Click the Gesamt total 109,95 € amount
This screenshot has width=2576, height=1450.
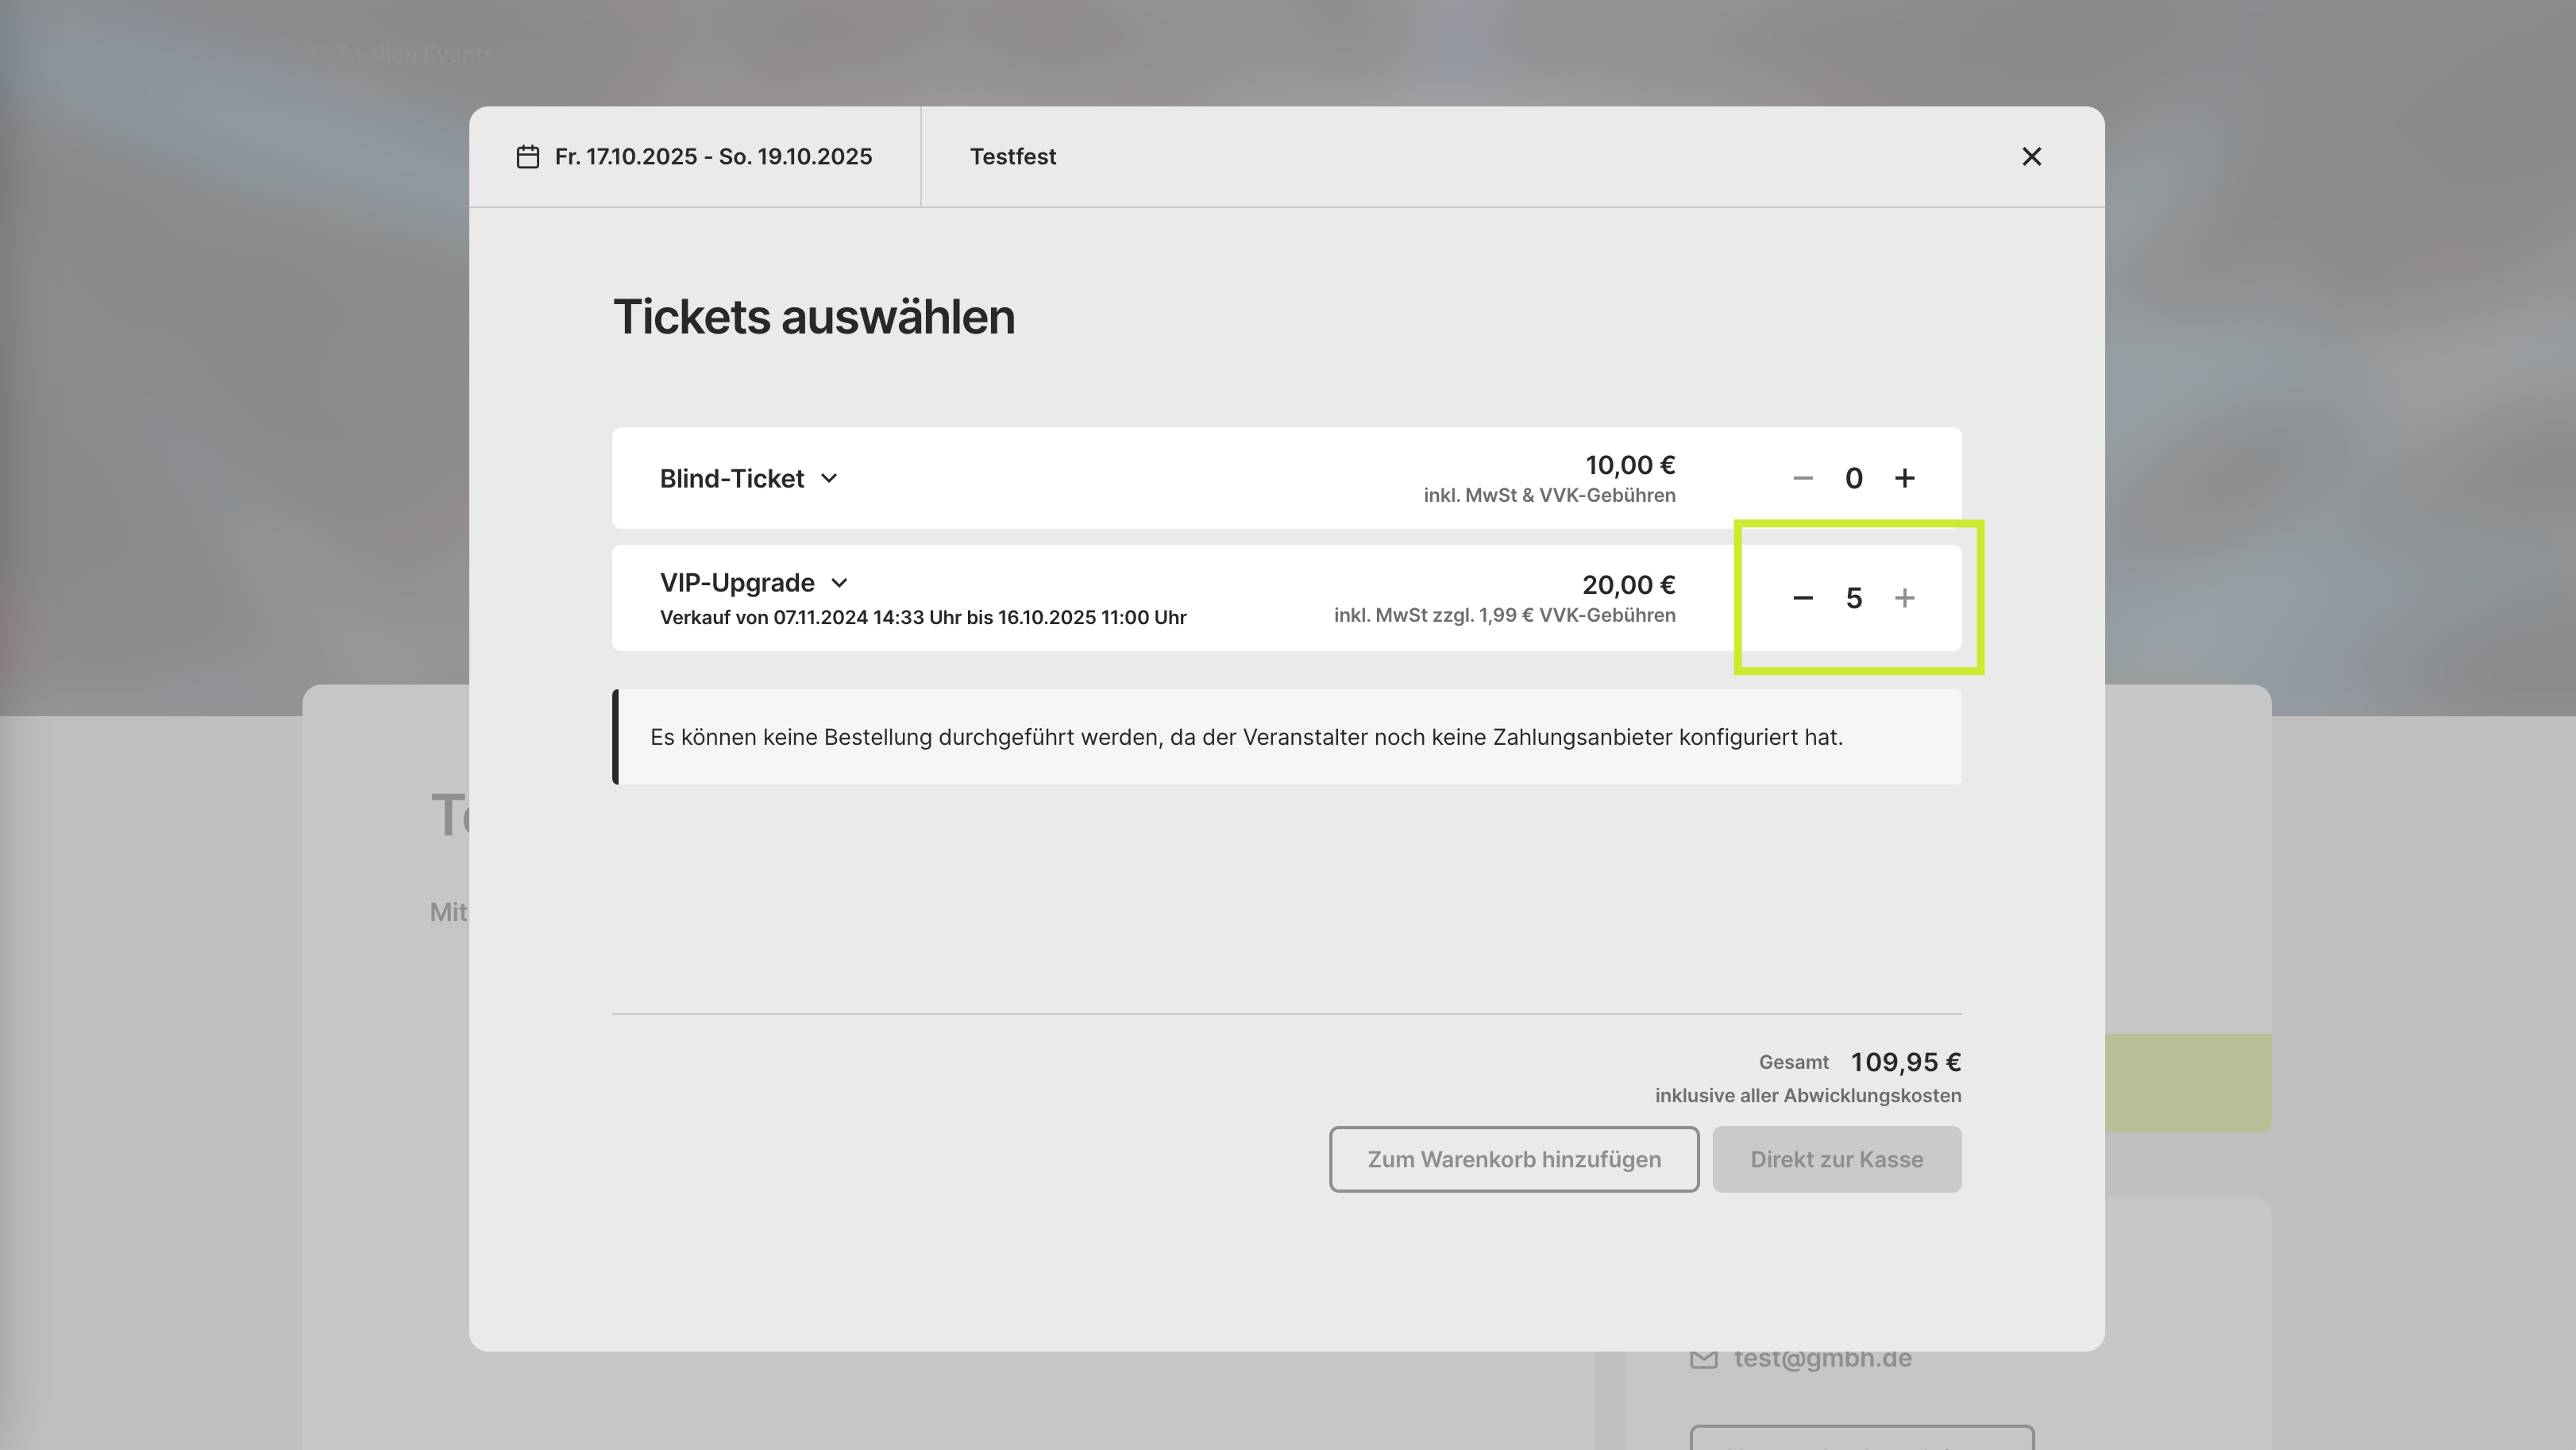coord(1906,1062)
